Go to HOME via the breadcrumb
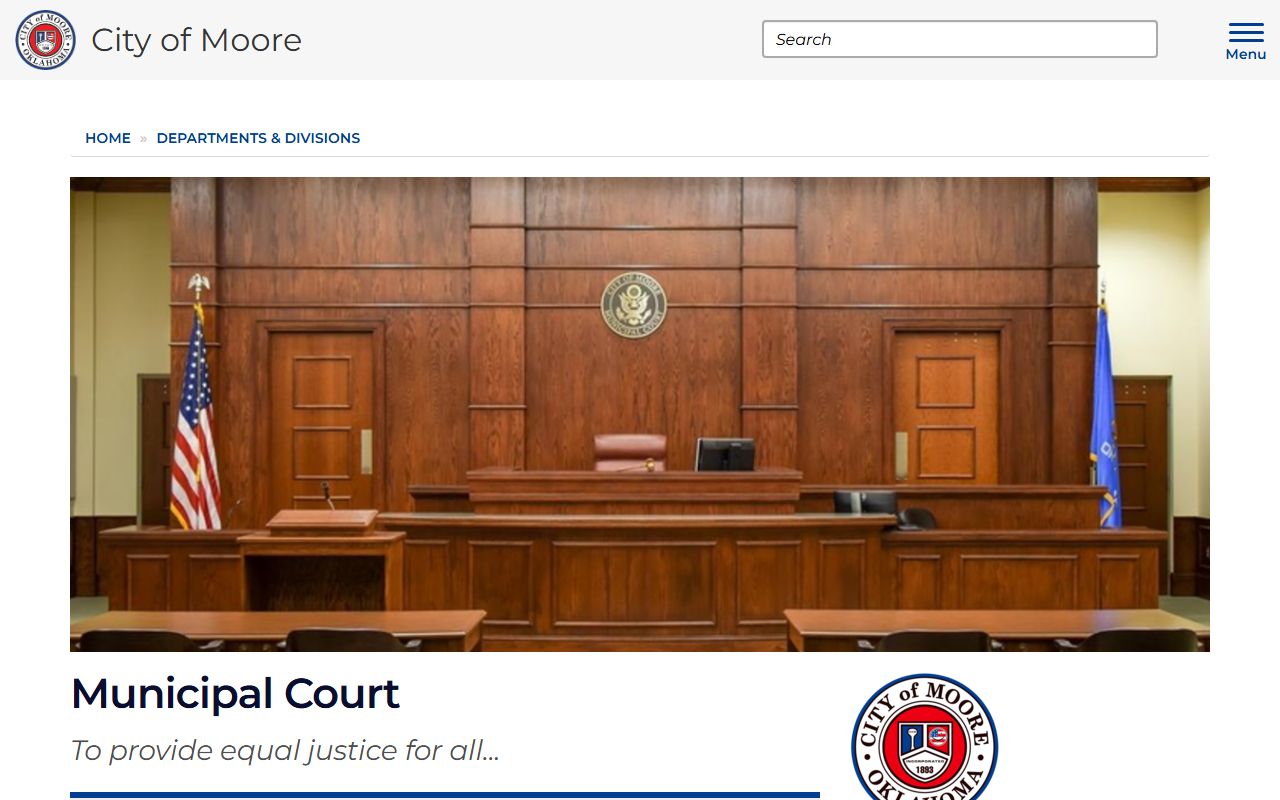This screenshot has width=1280, height=800. 108,138
